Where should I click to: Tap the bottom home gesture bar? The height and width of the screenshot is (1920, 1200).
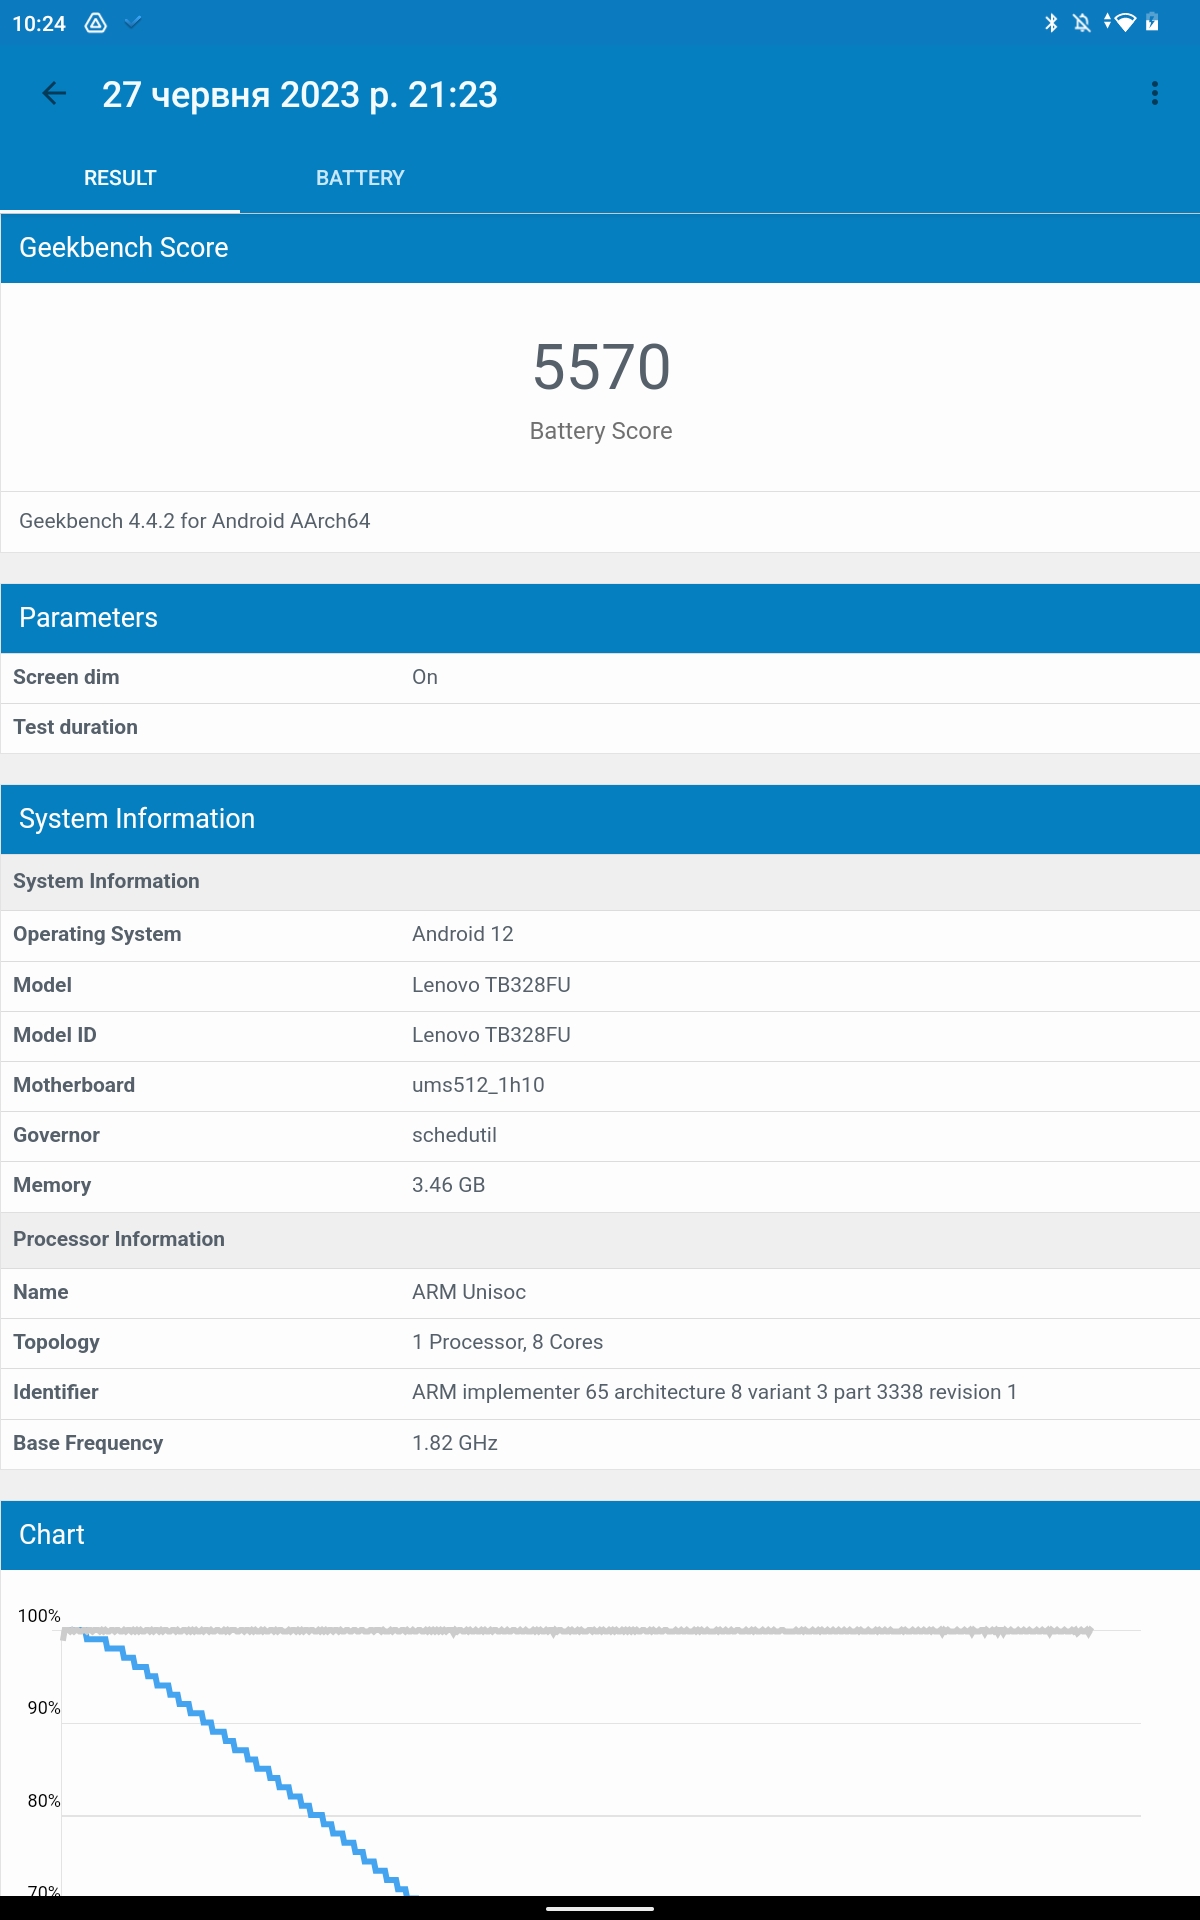click(x=600, y=1908)
